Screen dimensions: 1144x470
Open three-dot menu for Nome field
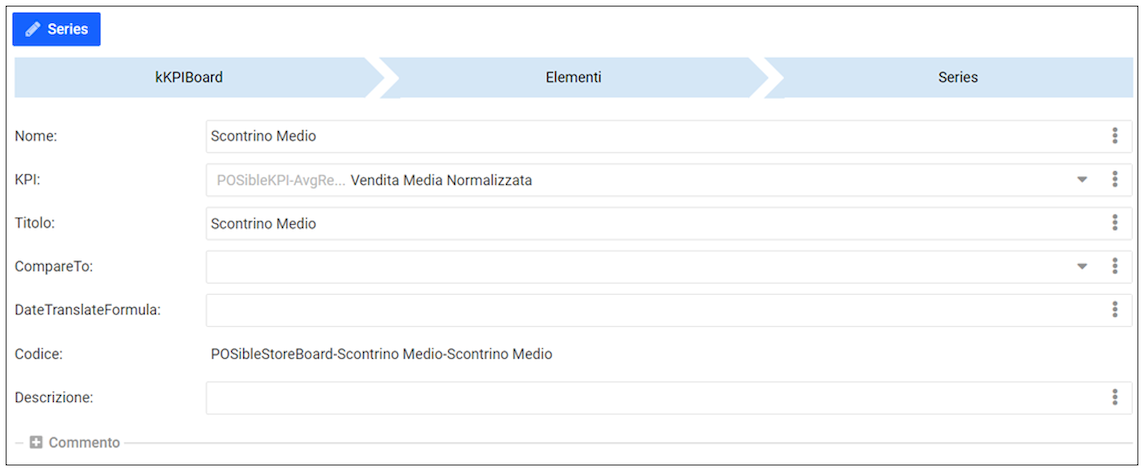pyautogui.click(x=1115, y=136)
